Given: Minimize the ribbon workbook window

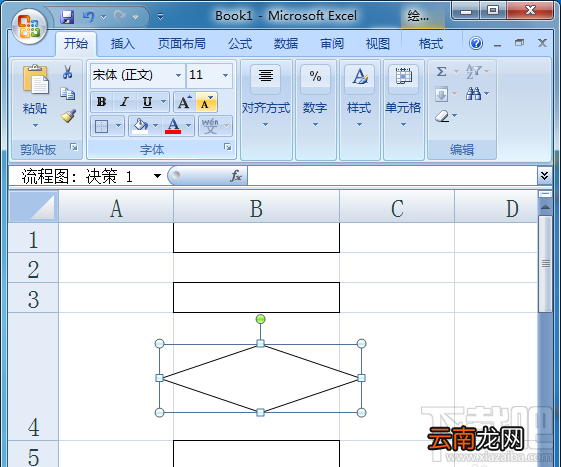Looking at the screenshot, I should [x=497, y=44].
